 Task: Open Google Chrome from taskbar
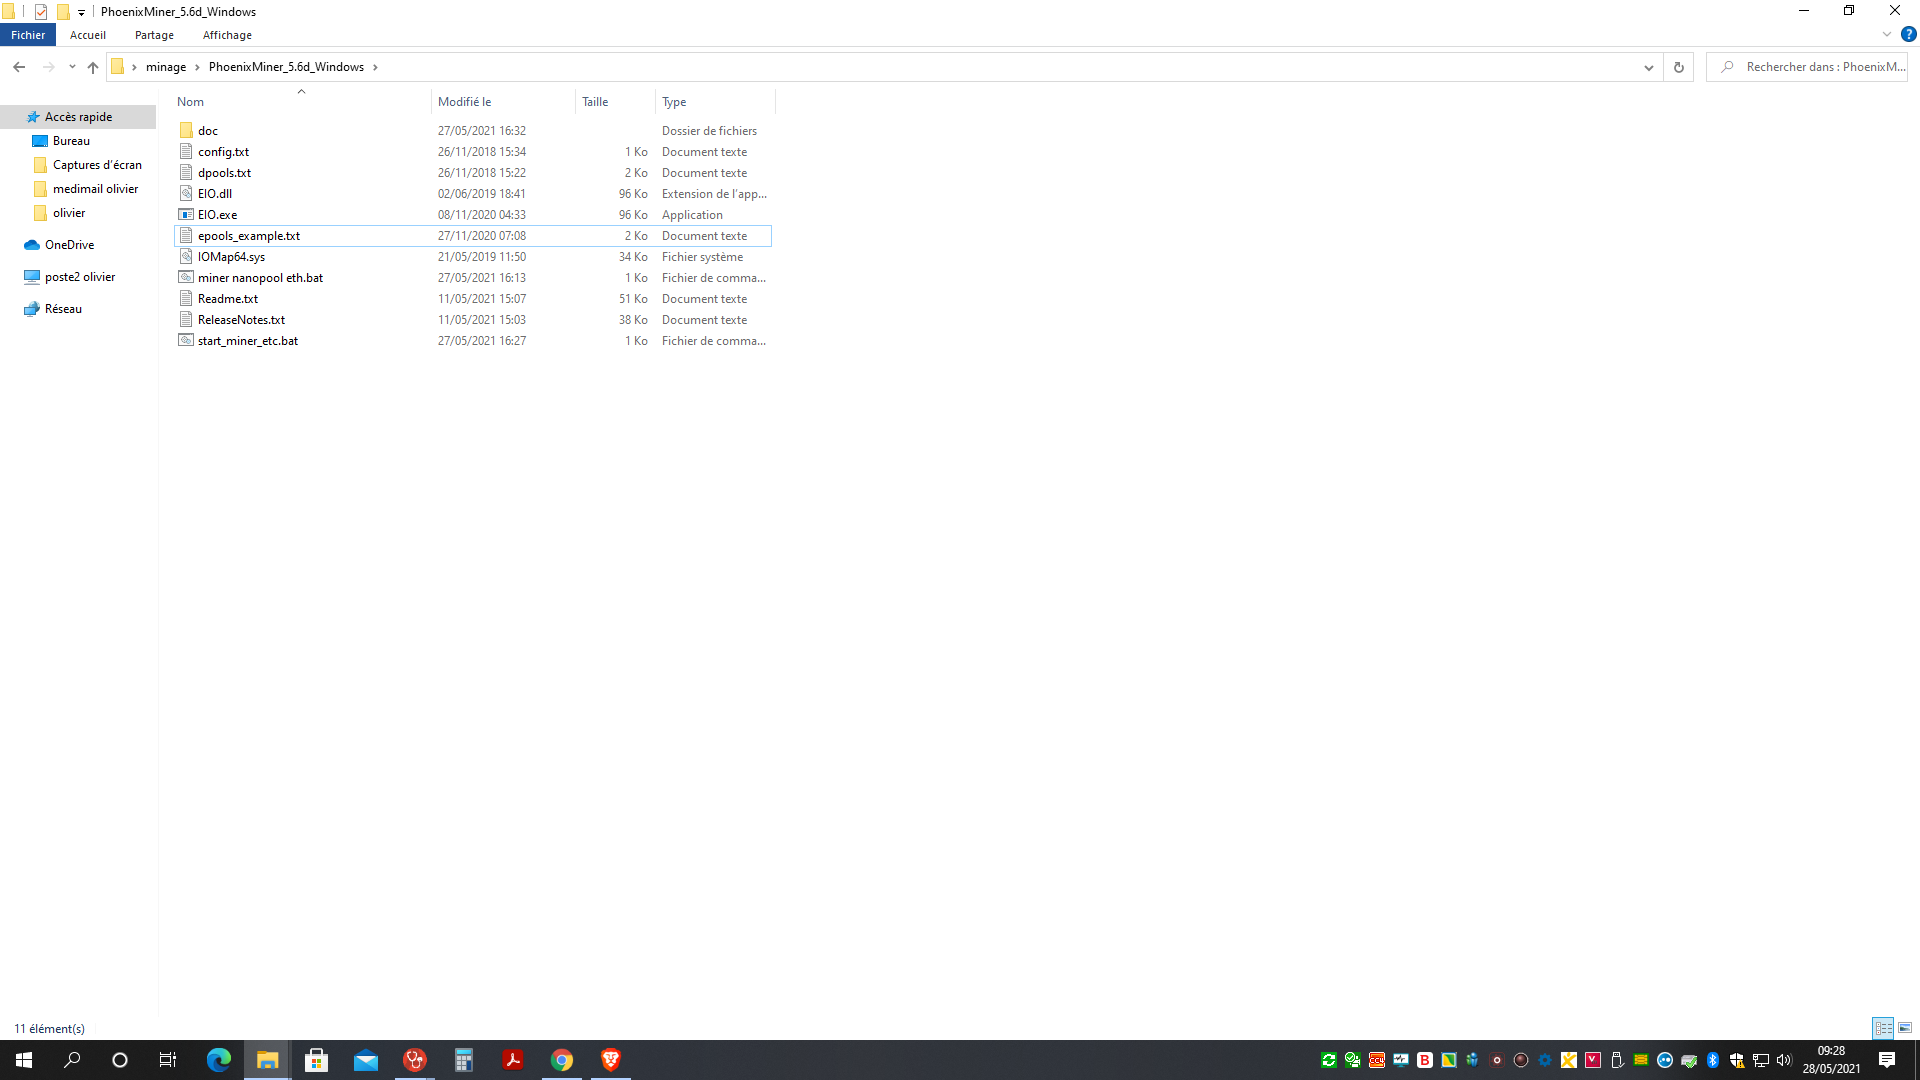click(x=562, y=1060)
